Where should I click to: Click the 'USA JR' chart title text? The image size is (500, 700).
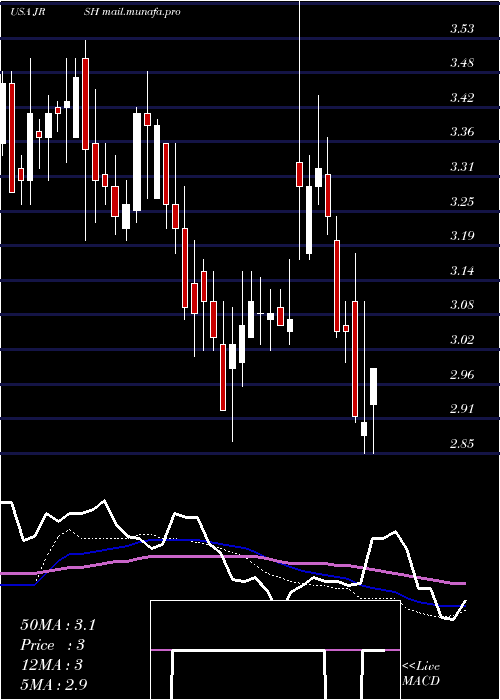[x=27, y=12]
